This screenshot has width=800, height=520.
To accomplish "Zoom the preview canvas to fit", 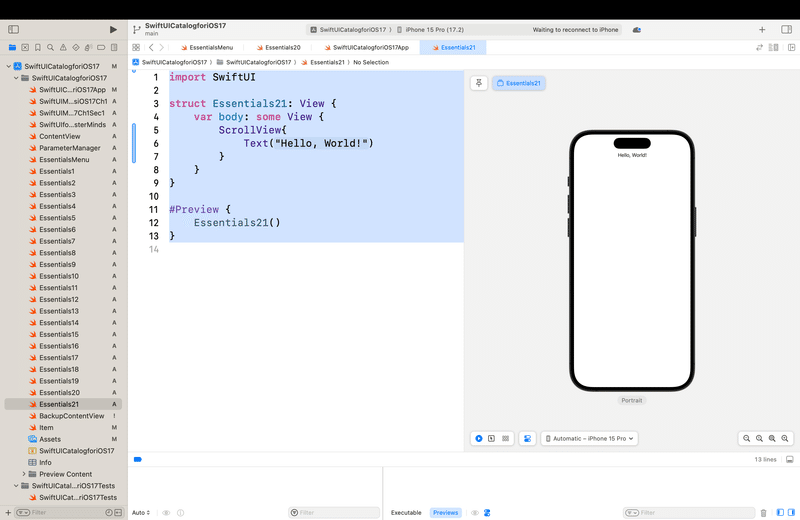I will coord(772,438).
